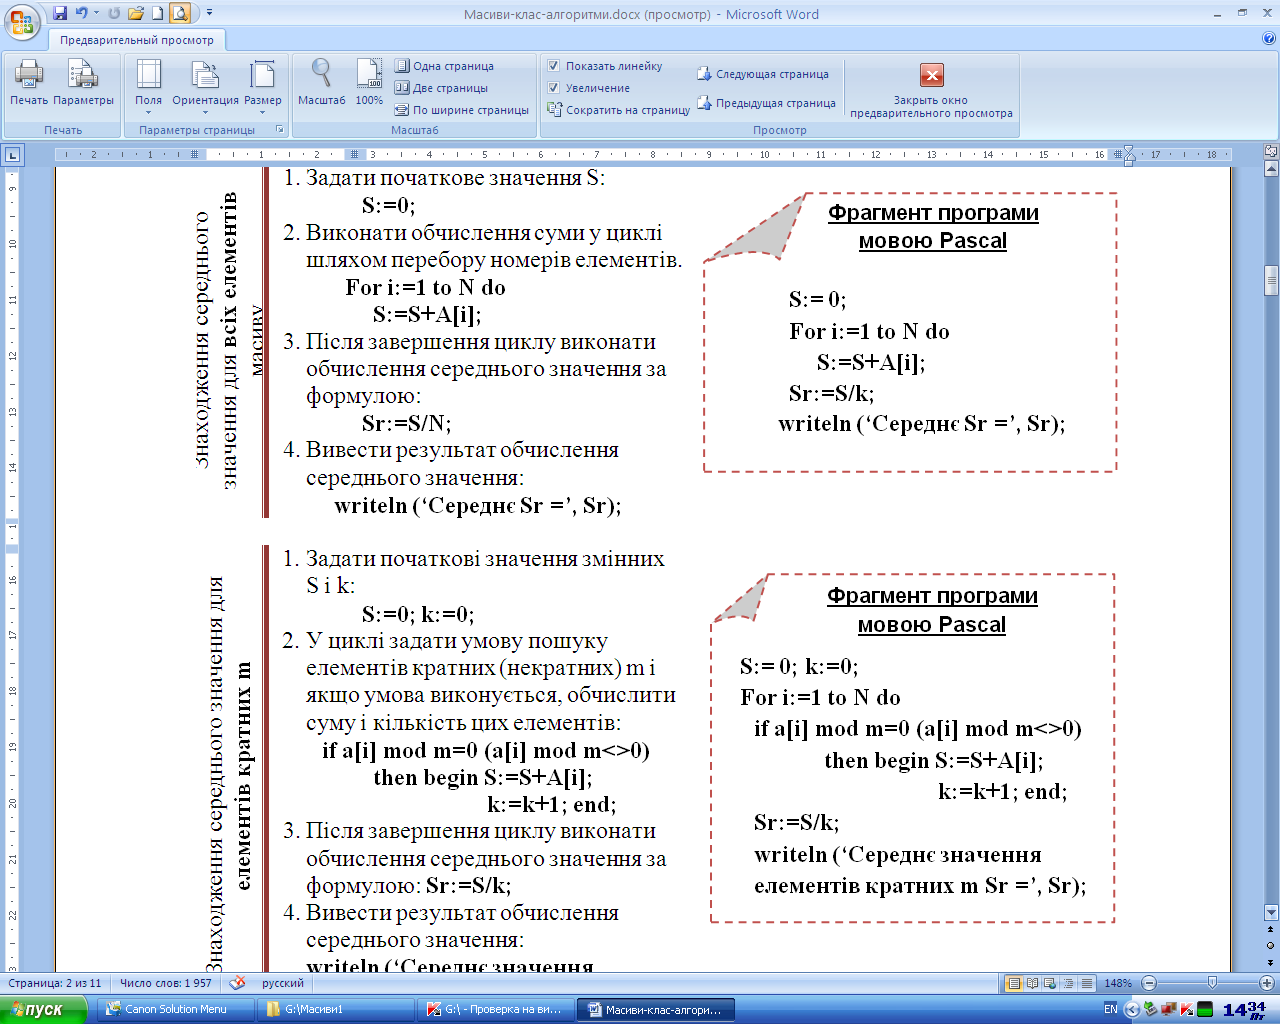Switch to Web Layout view

click(x=1051, y=983)
